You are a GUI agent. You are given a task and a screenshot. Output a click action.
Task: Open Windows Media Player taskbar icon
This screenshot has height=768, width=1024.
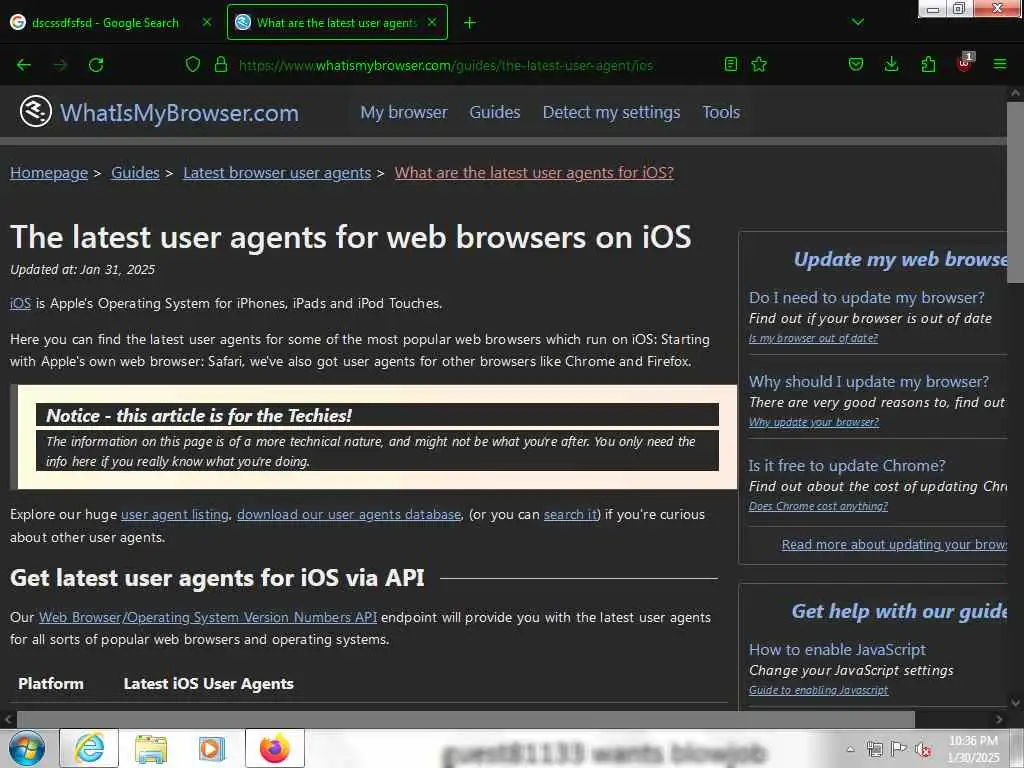[x=212, y=748]
